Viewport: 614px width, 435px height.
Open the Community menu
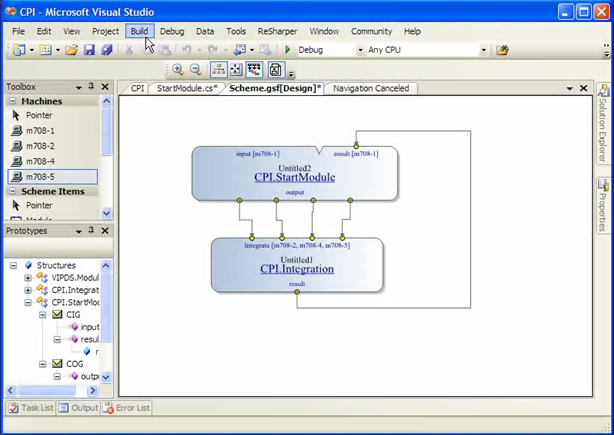tap(371, 31)
